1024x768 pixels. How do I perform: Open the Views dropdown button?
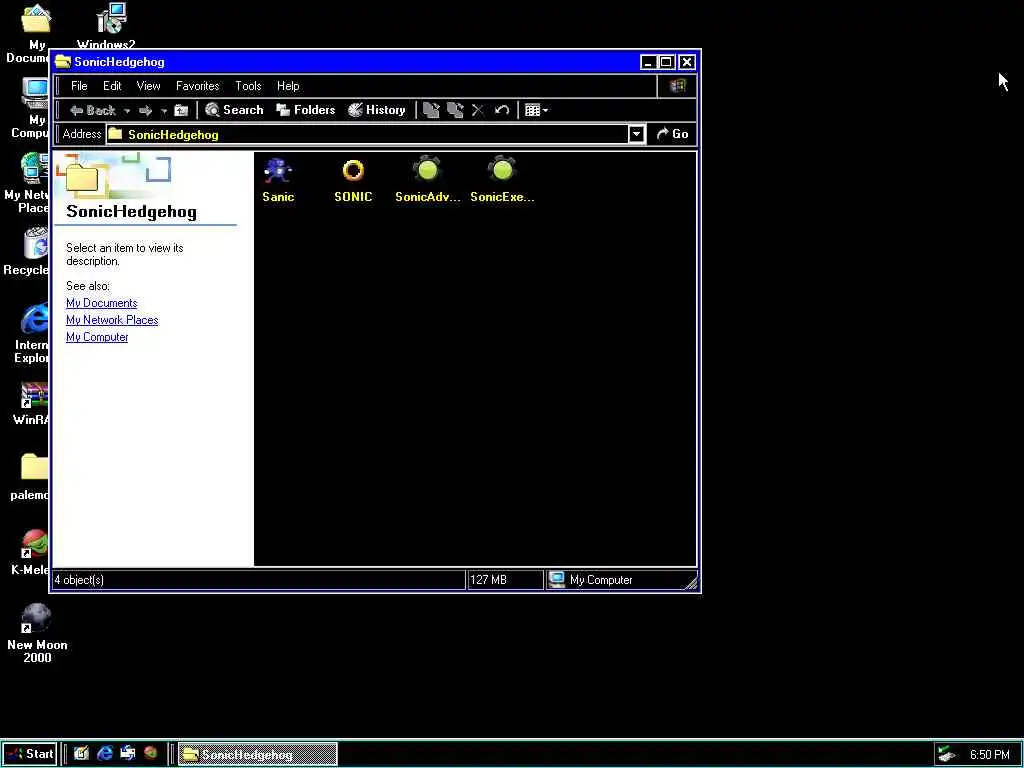coord(536,110)
